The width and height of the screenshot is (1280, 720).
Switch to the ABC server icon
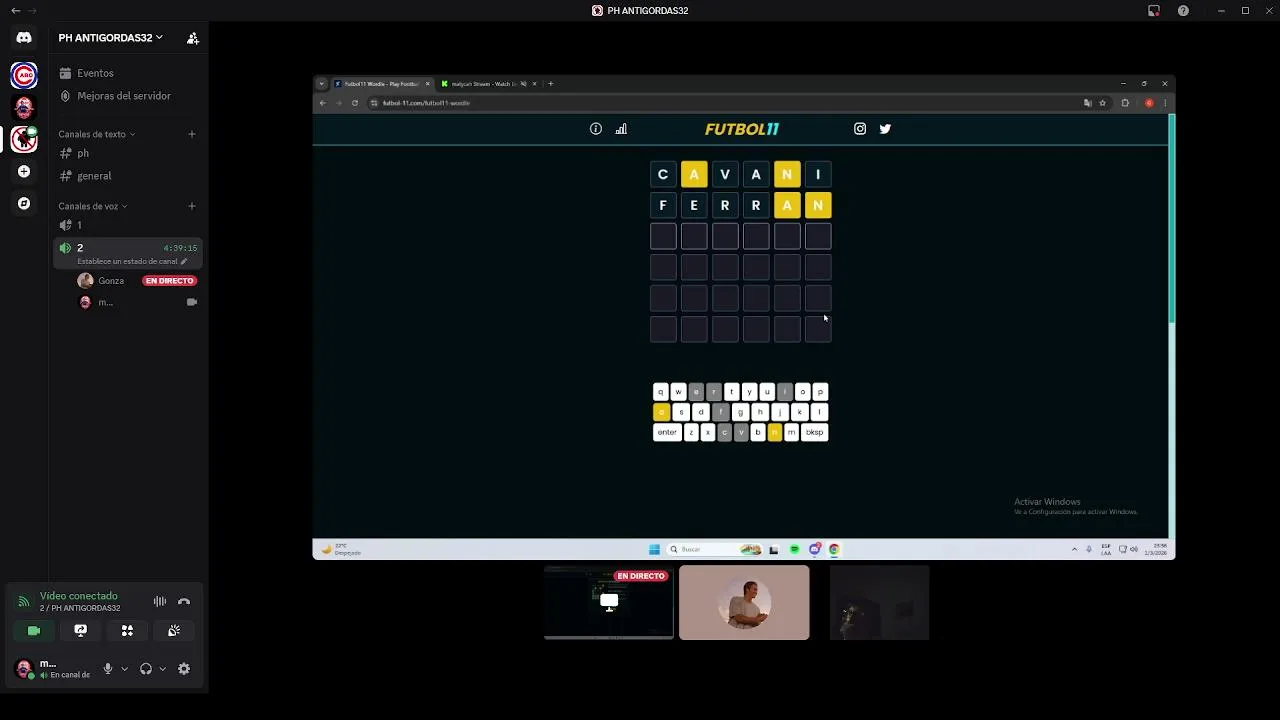(24, 75)
